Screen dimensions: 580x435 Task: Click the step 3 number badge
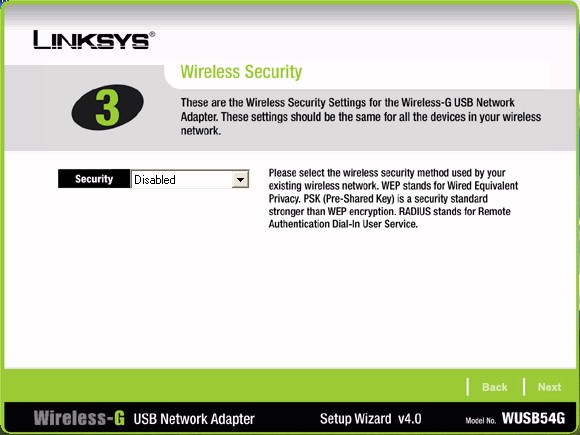click(107, 107)
